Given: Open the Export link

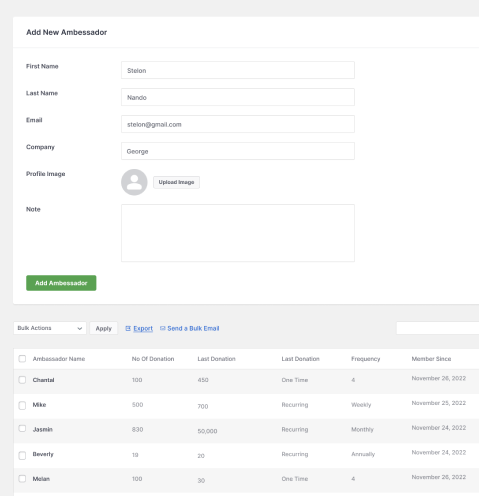Looking at the screenshot, I should pyautogui.click(x=143, y=328).
